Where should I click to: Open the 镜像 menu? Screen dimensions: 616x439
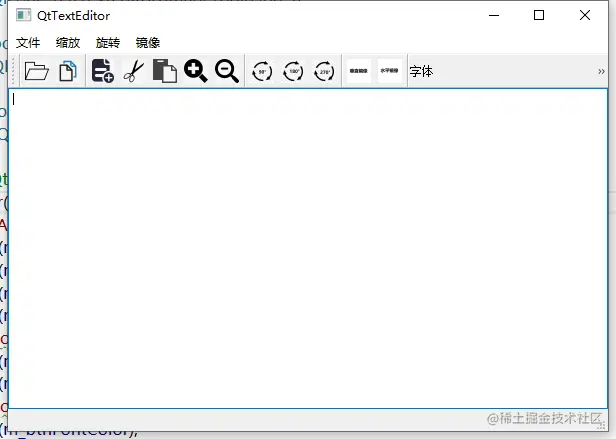tap(148, 42)
